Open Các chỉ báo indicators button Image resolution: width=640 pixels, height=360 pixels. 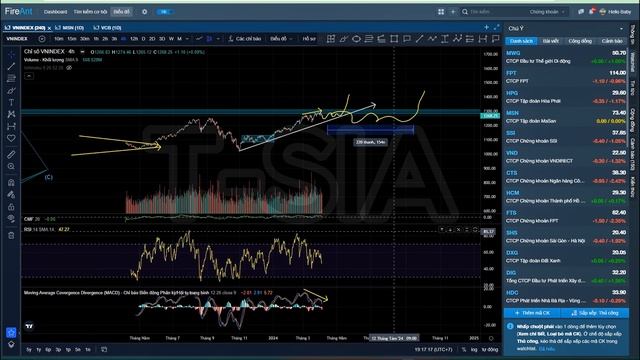pyautogui.click(x=245, y=39)
